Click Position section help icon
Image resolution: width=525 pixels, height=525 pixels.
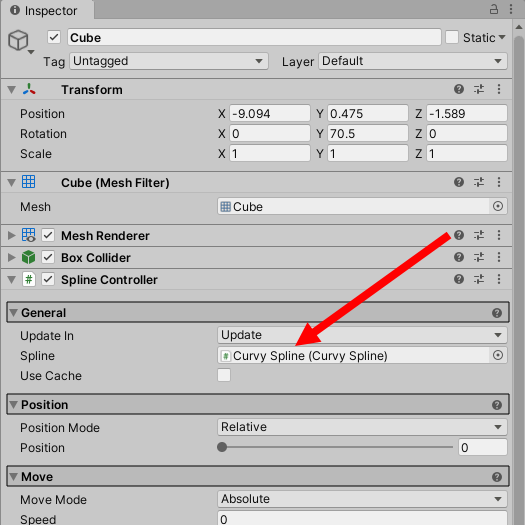(497, 405)
